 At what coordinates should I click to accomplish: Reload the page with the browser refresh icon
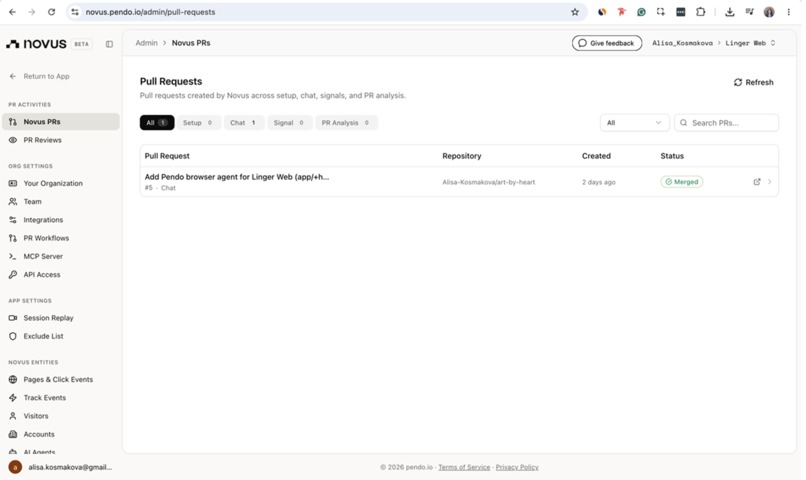(51, 12)
